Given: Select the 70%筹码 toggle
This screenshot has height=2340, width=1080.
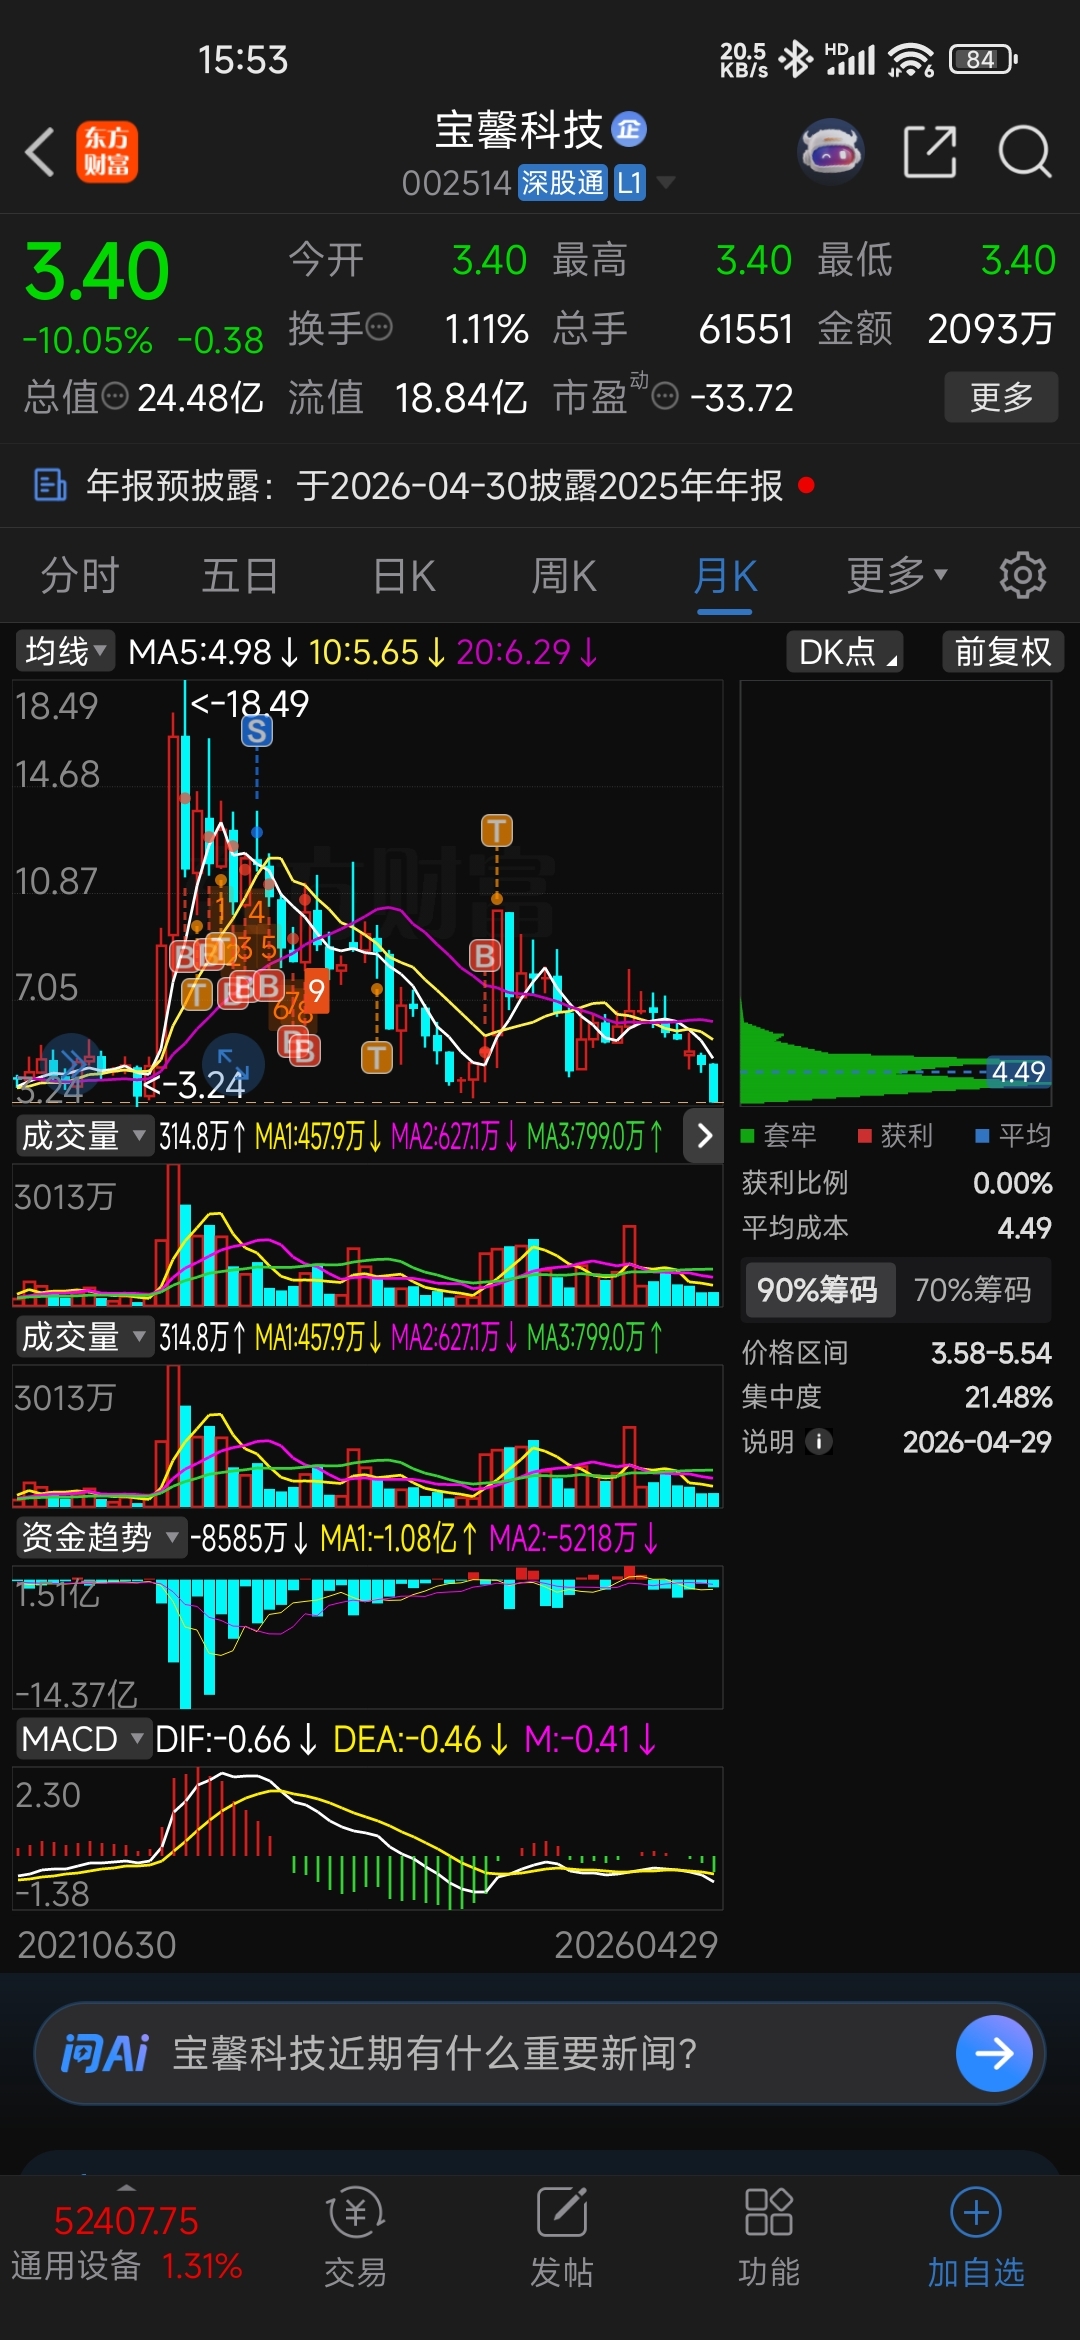Looking at the screenshot, I should click(x=972, y=1290).
